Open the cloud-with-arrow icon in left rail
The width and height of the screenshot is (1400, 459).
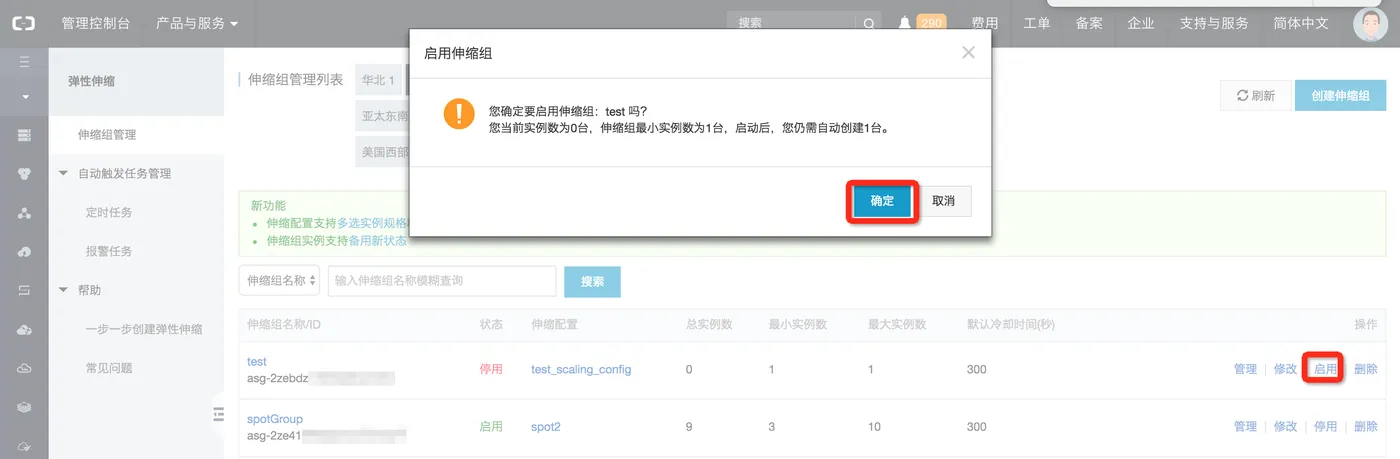point(24,252)
